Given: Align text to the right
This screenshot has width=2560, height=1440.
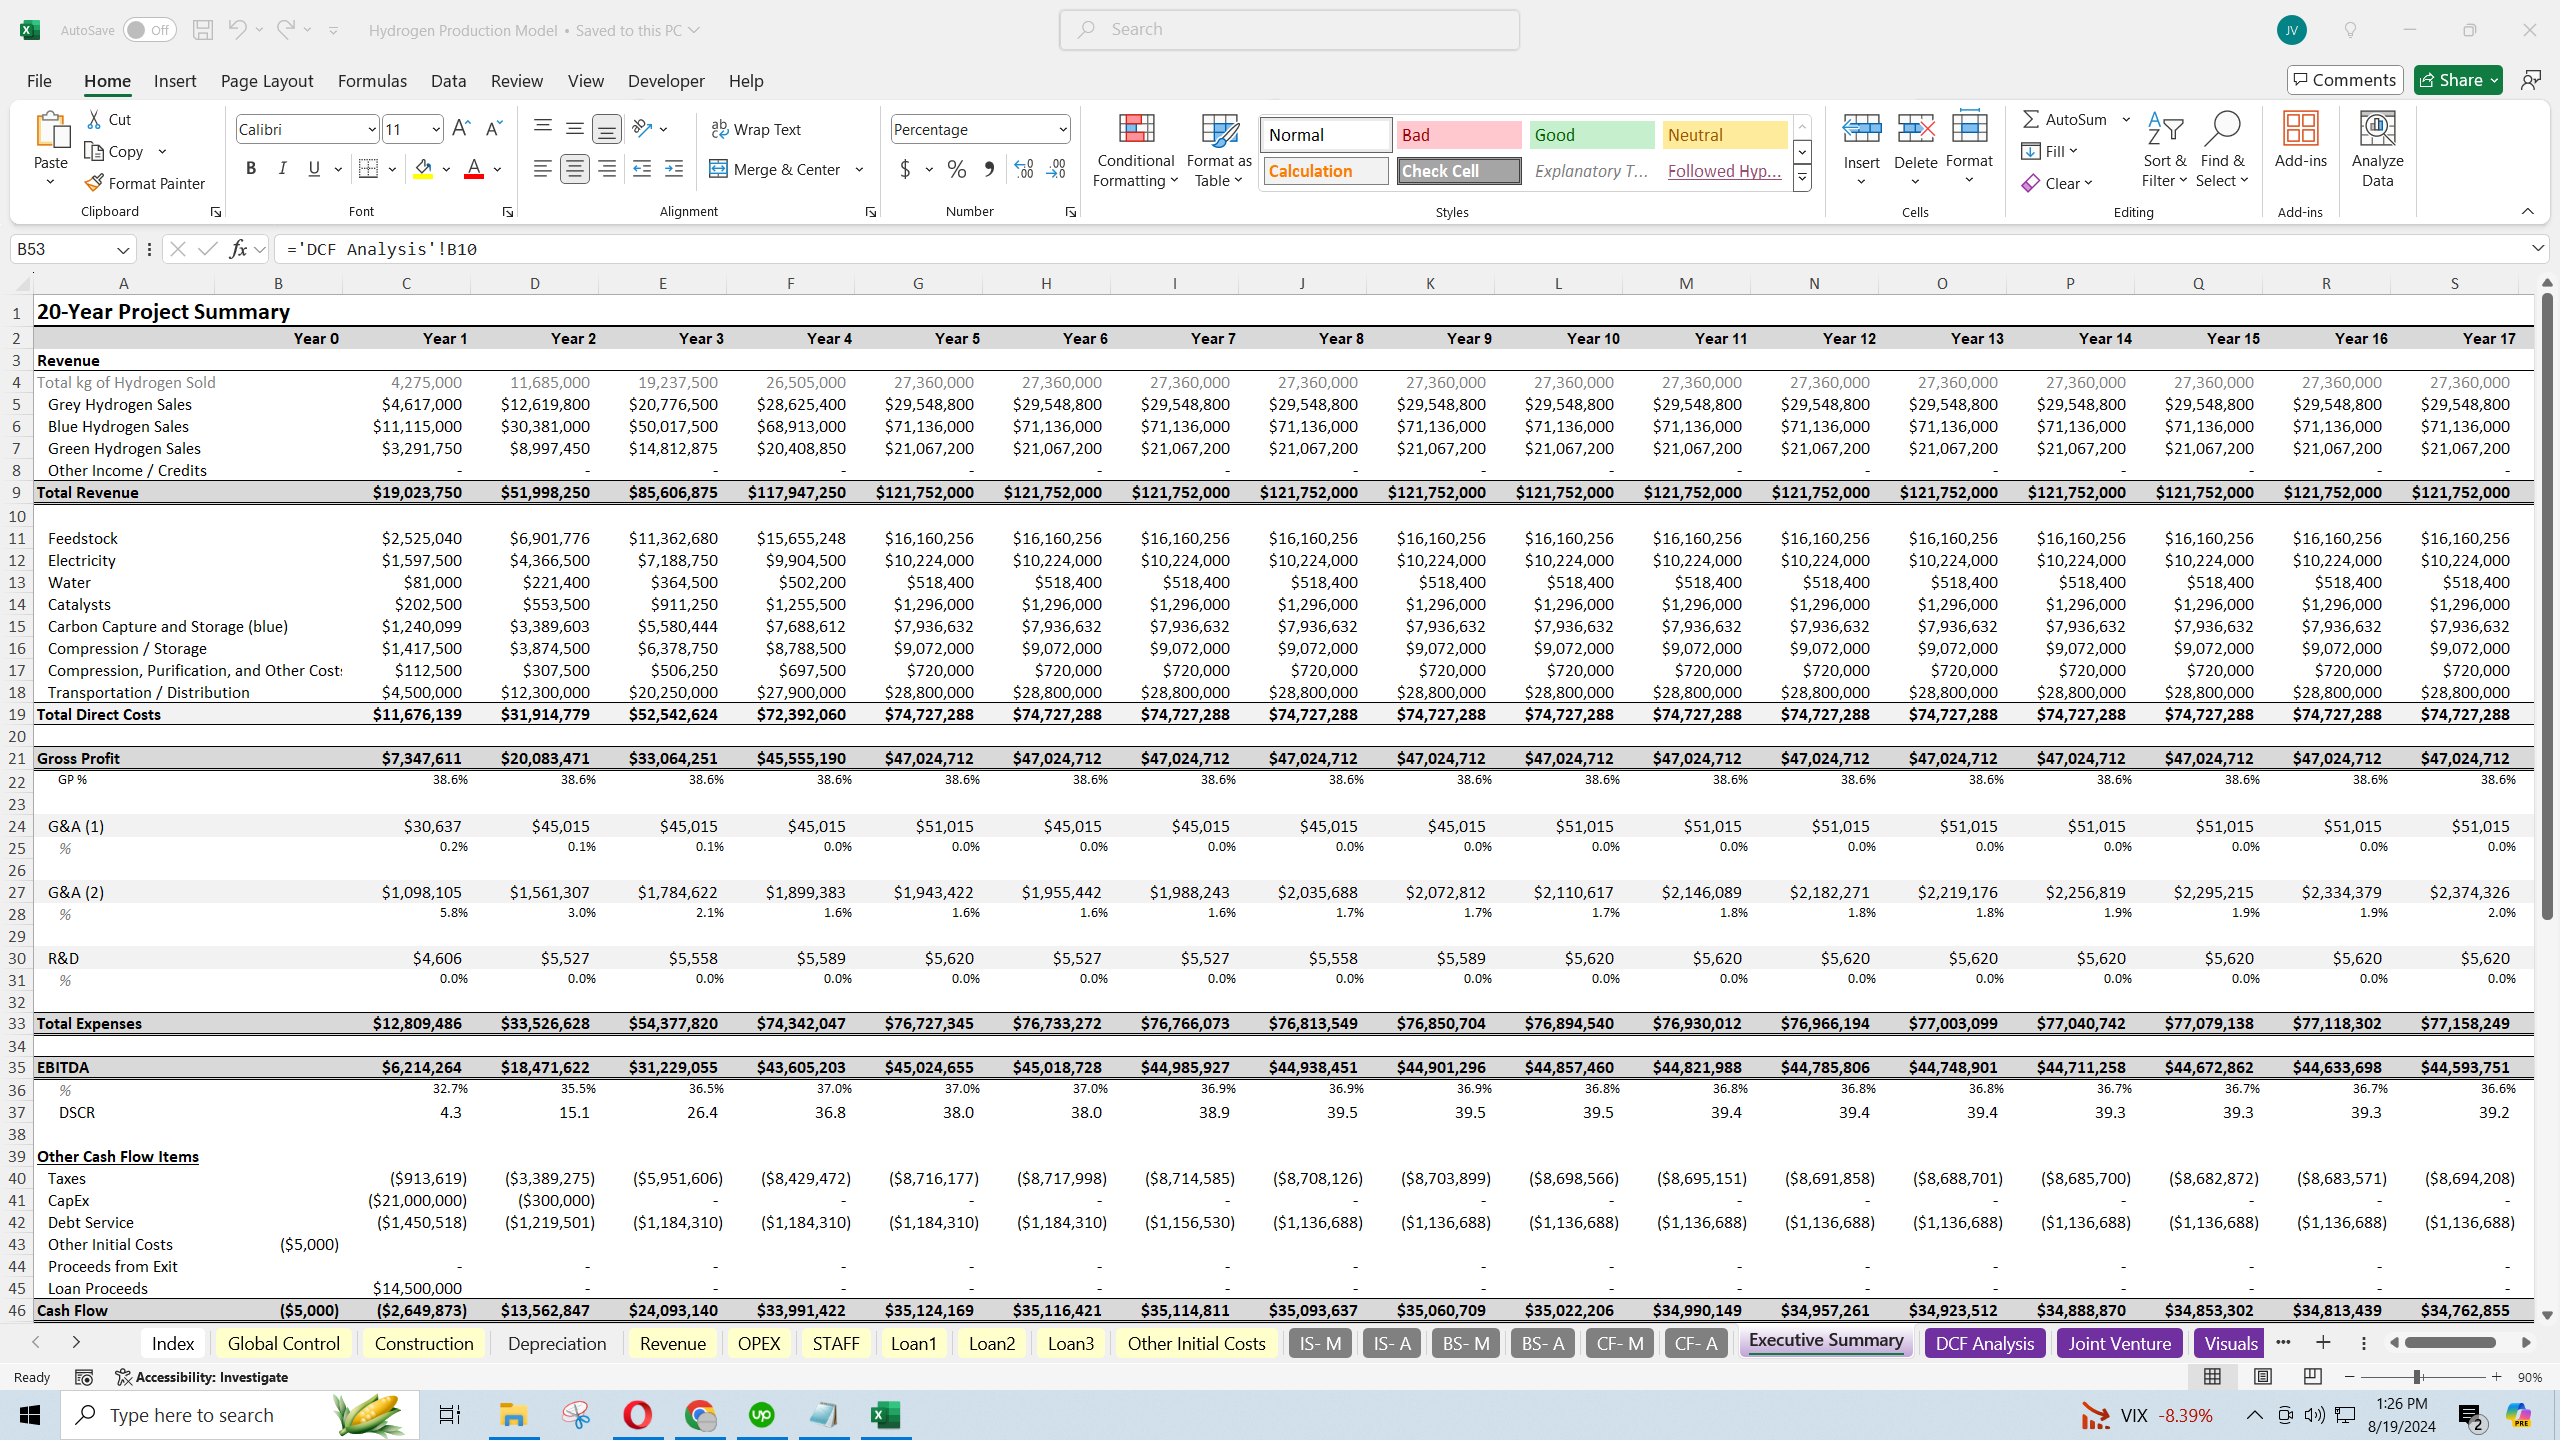Looking at the screenshot, I should [x=606, y=169].
